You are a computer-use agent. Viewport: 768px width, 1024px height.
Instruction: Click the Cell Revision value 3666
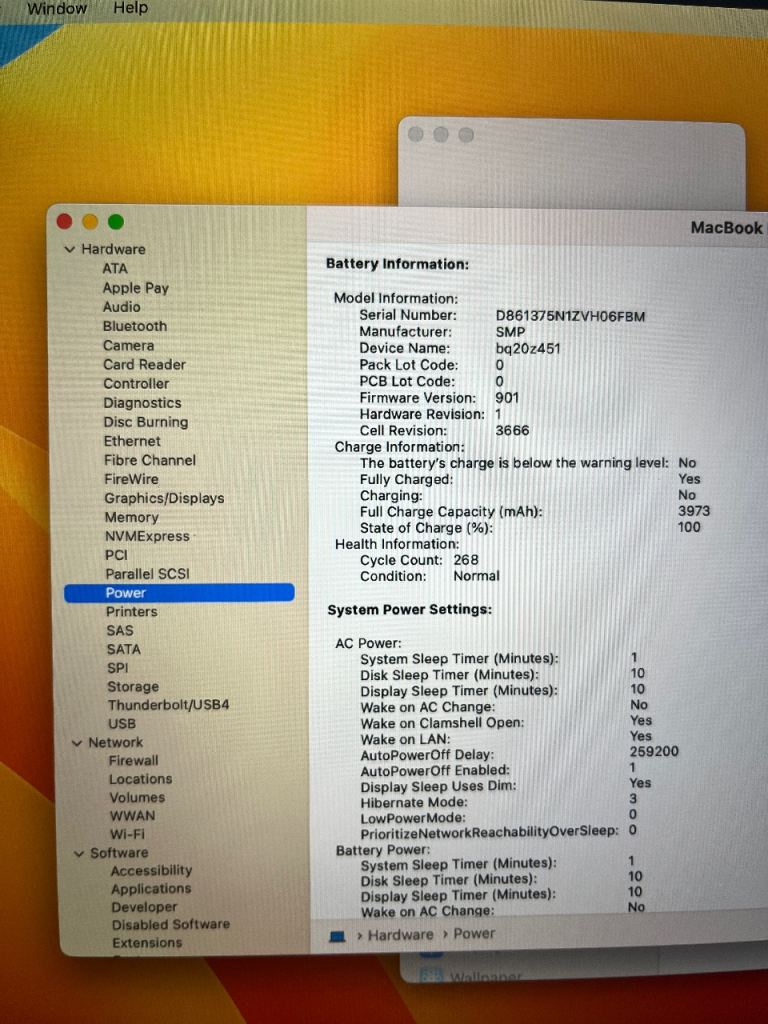512,431
